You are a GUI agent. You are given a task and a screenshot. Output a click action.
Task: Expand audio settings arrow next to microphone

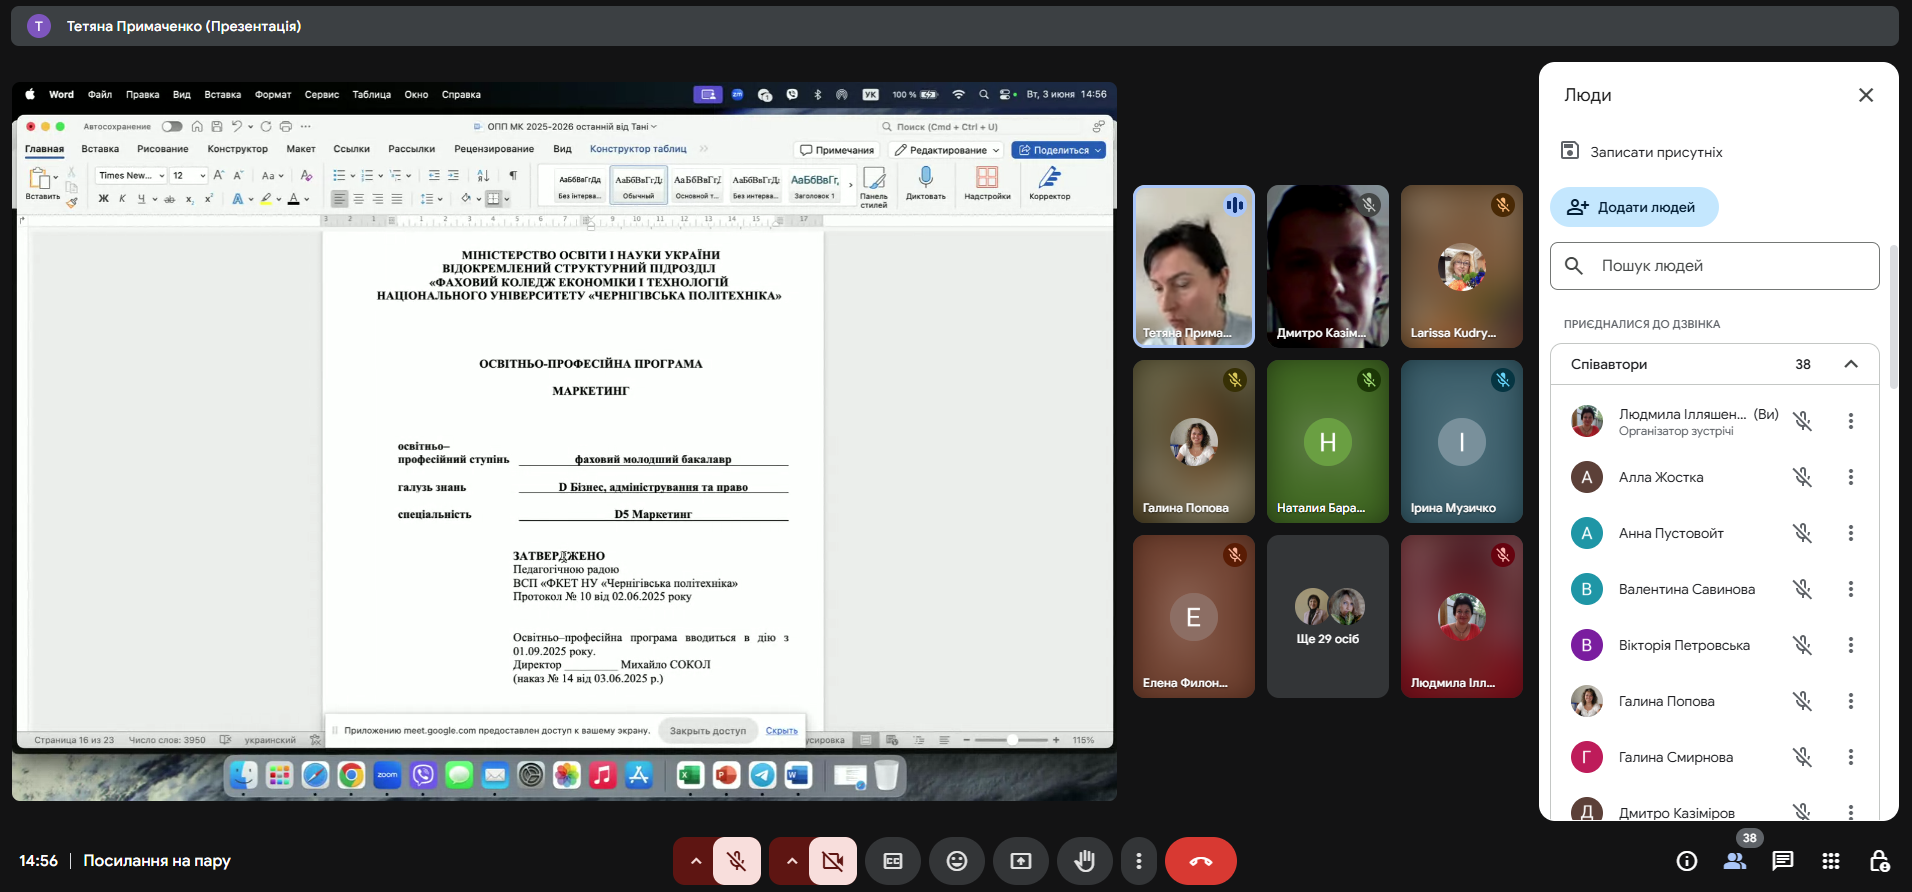pyautogui.click(x=695, y=861)
